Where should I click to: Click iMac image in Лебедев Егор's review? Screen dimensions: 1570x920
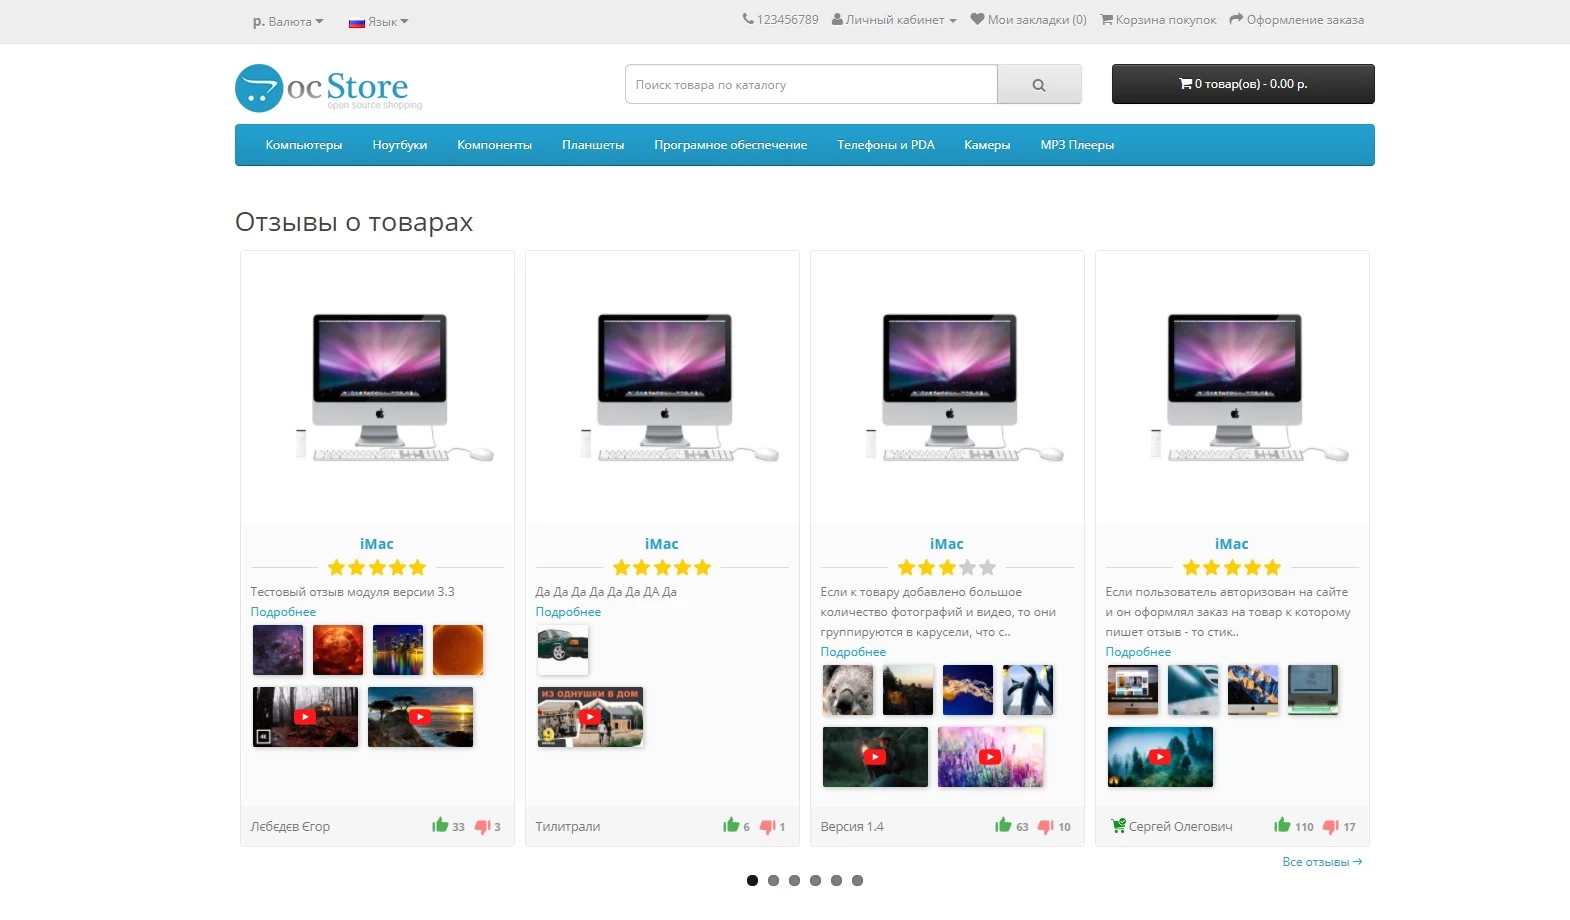coord(378,388)
